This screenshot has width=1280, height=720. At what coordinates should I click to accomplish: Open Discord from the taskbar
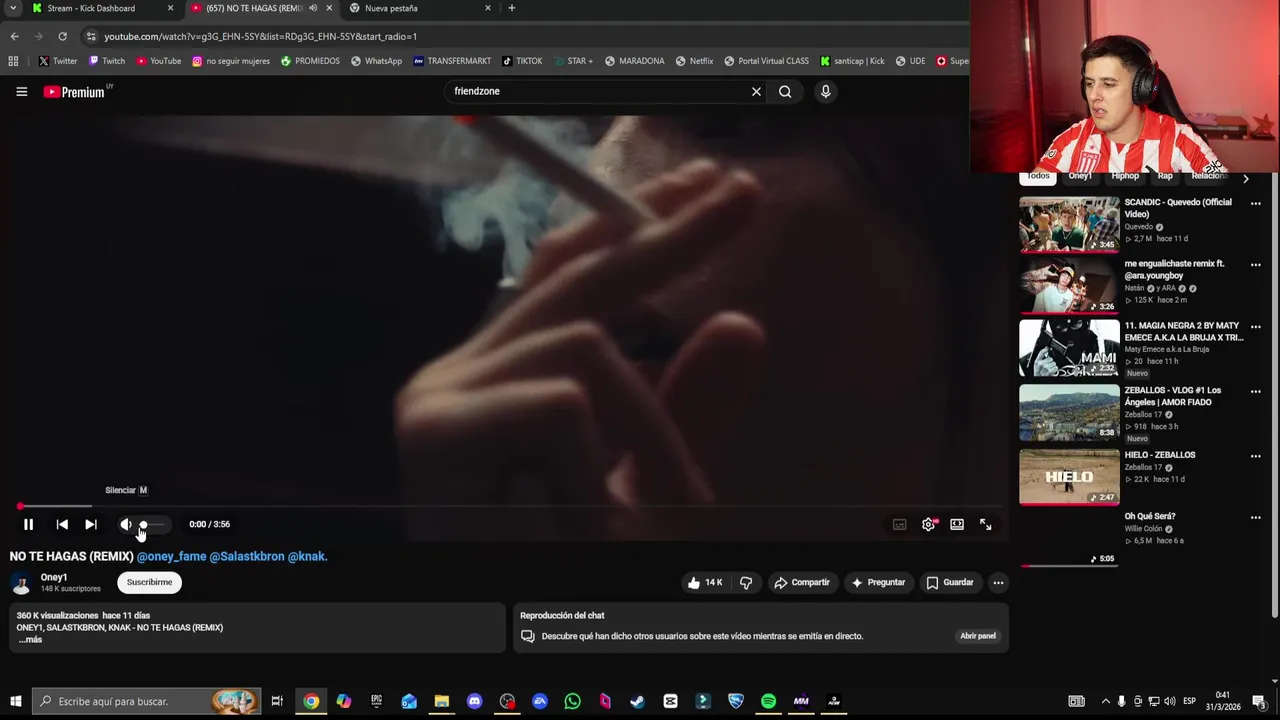click(x=474, y=701)
